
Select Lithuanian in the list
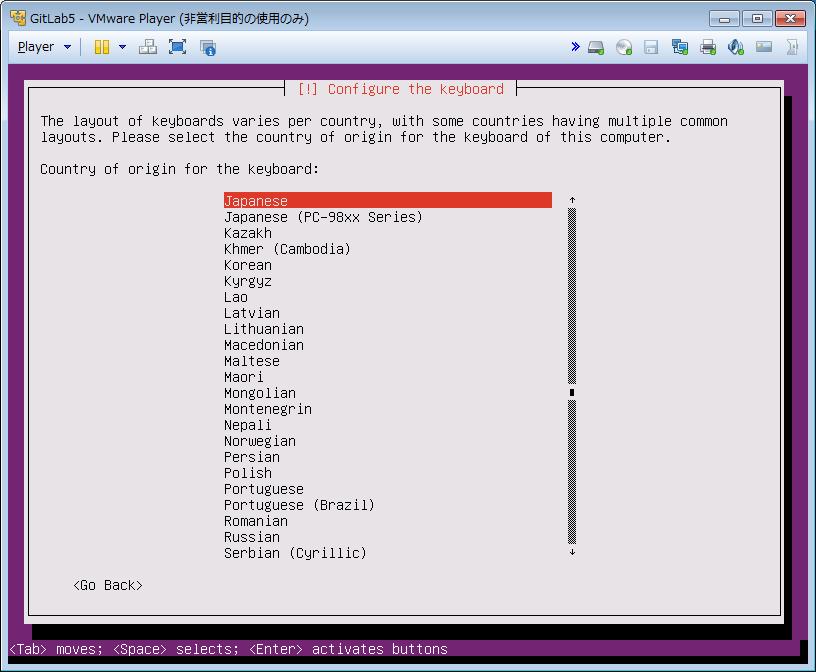click(x=264, y=329)
